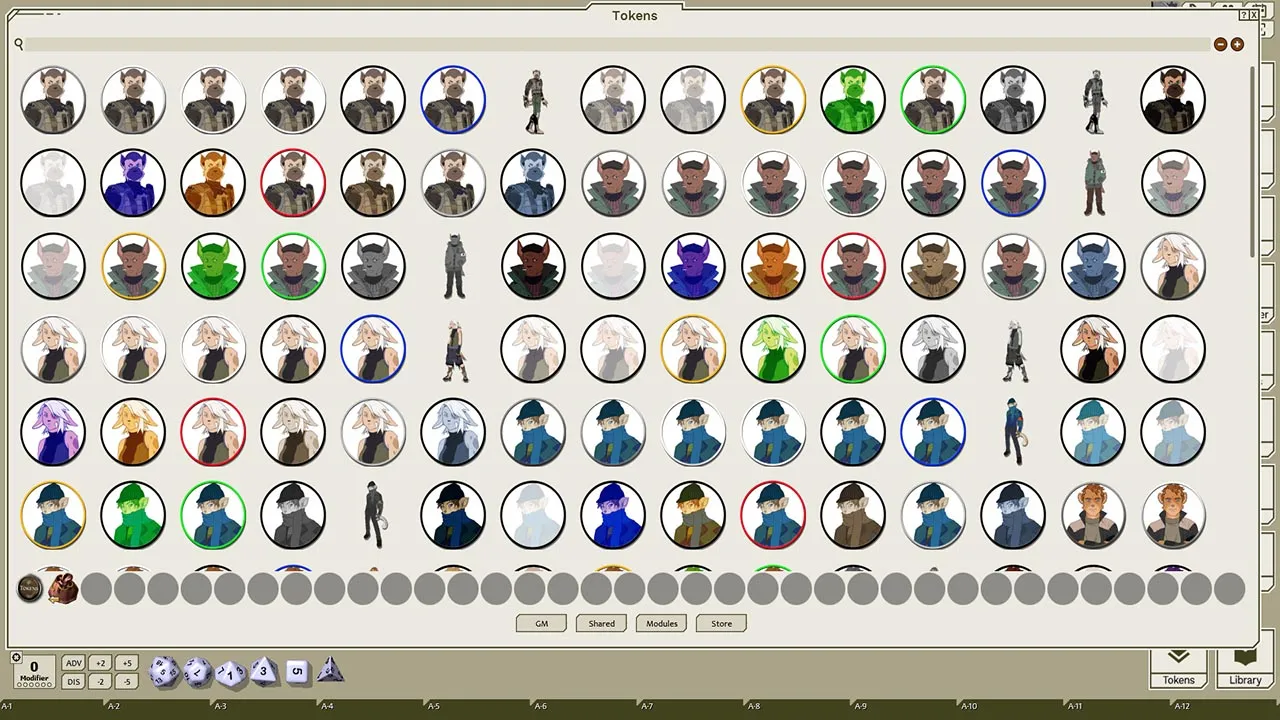This screenshot has height=720, width=1280.
Task: Select the blue-ringed blue-coat character token
Action: (x=933, y=432)
